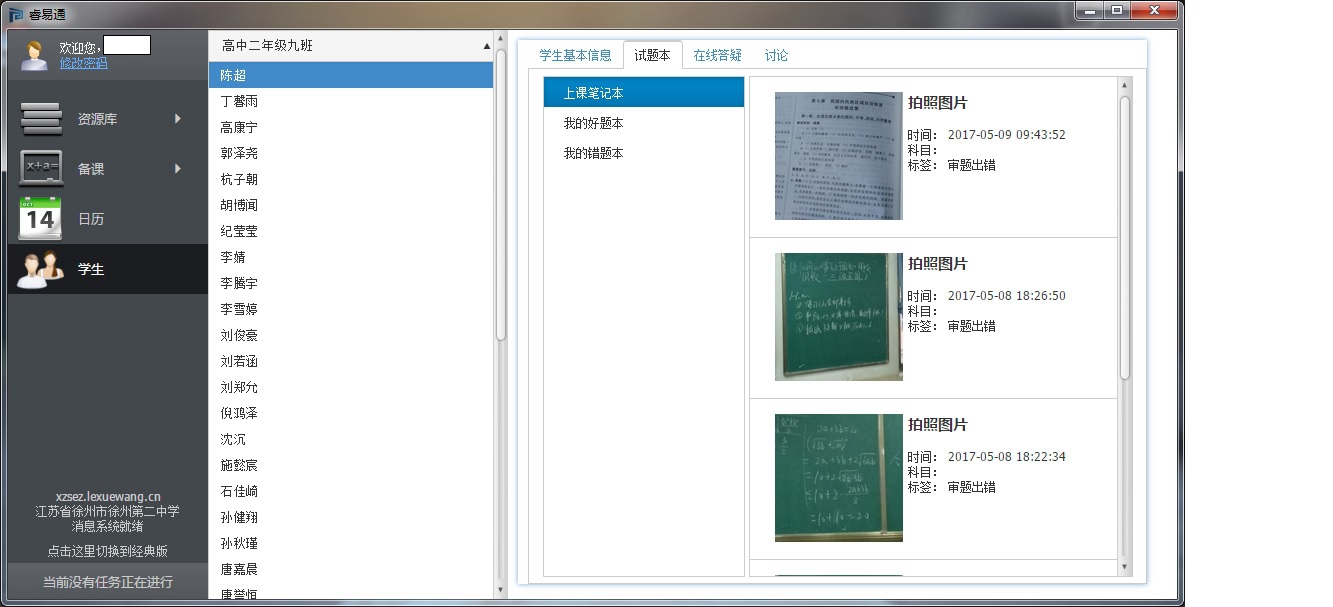The width and height of the screenshot is (1333, 607).
Task: Collapse the 高中二年级九班 class header arrow
Action: (487, 46)
